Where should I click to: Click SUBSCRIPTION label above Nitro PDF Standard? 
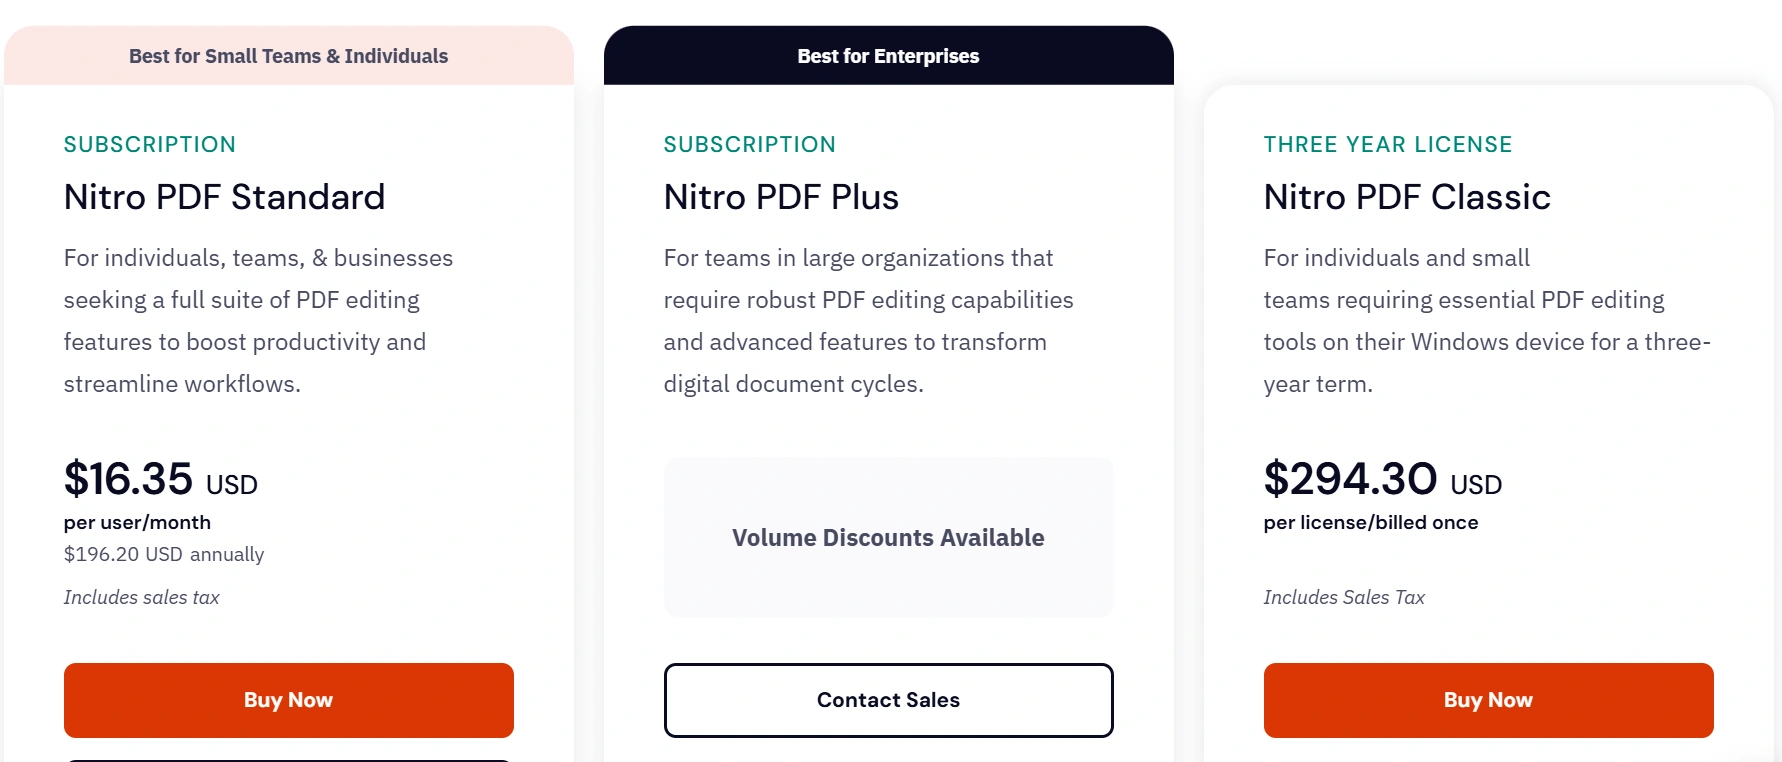point(150,145)
